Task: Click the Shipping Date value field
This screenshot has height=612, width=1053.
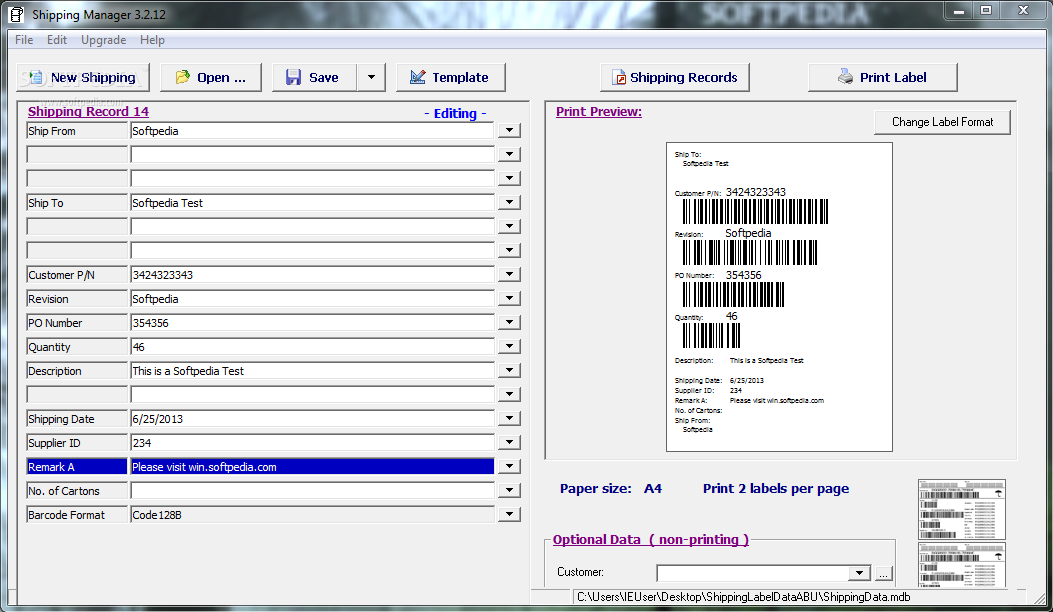Action: point(312,419)
